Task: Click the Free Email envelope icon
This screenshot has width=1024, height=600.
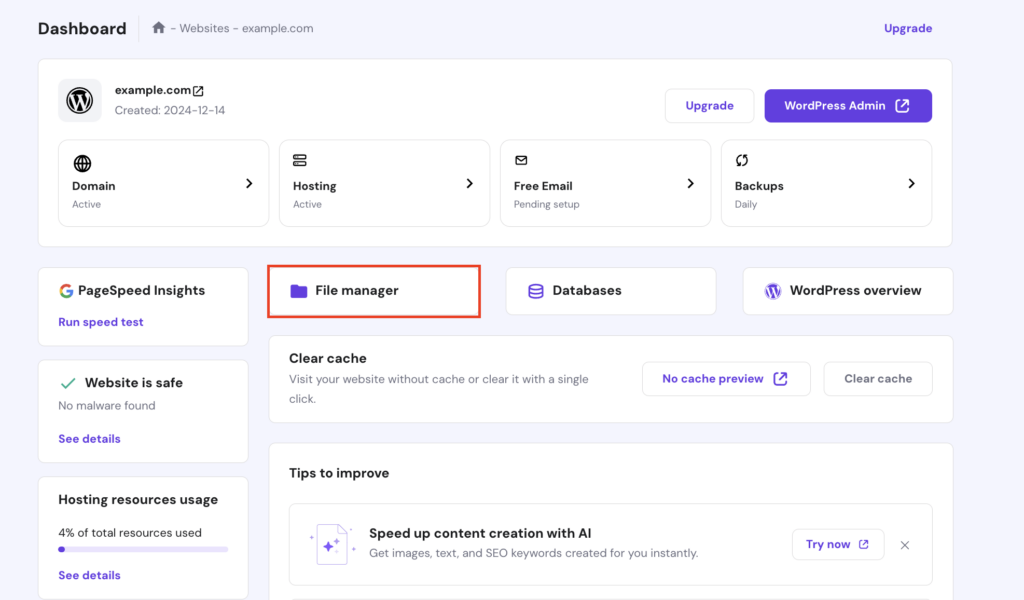Action: 521,158
